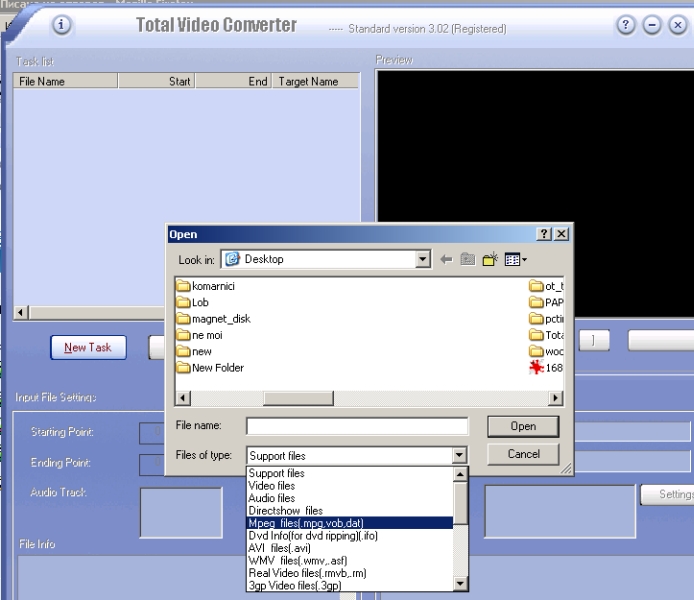Image resolution: width=694 pixels, height=600 pixels.
Task: Click the info icon in title bar
Action: click(x=62, y=26)
